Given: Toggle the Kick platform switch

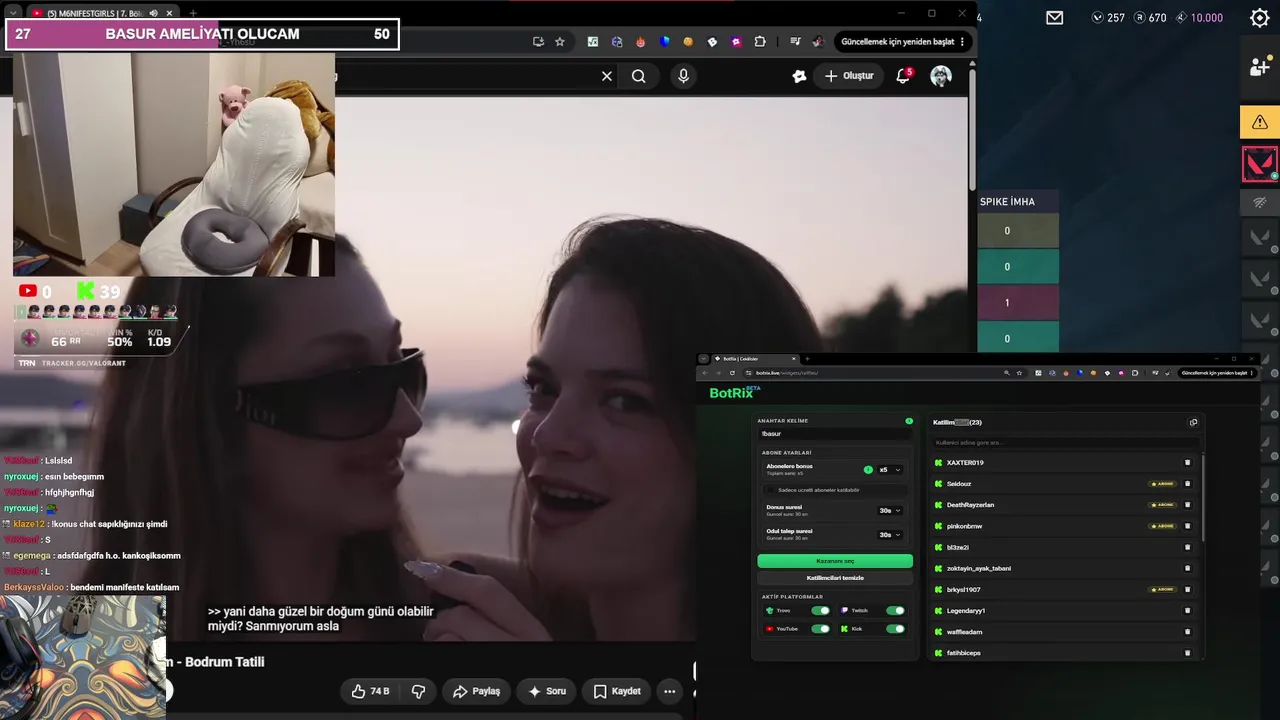Looking at the screenshot, I should click(x=895, y=629).
